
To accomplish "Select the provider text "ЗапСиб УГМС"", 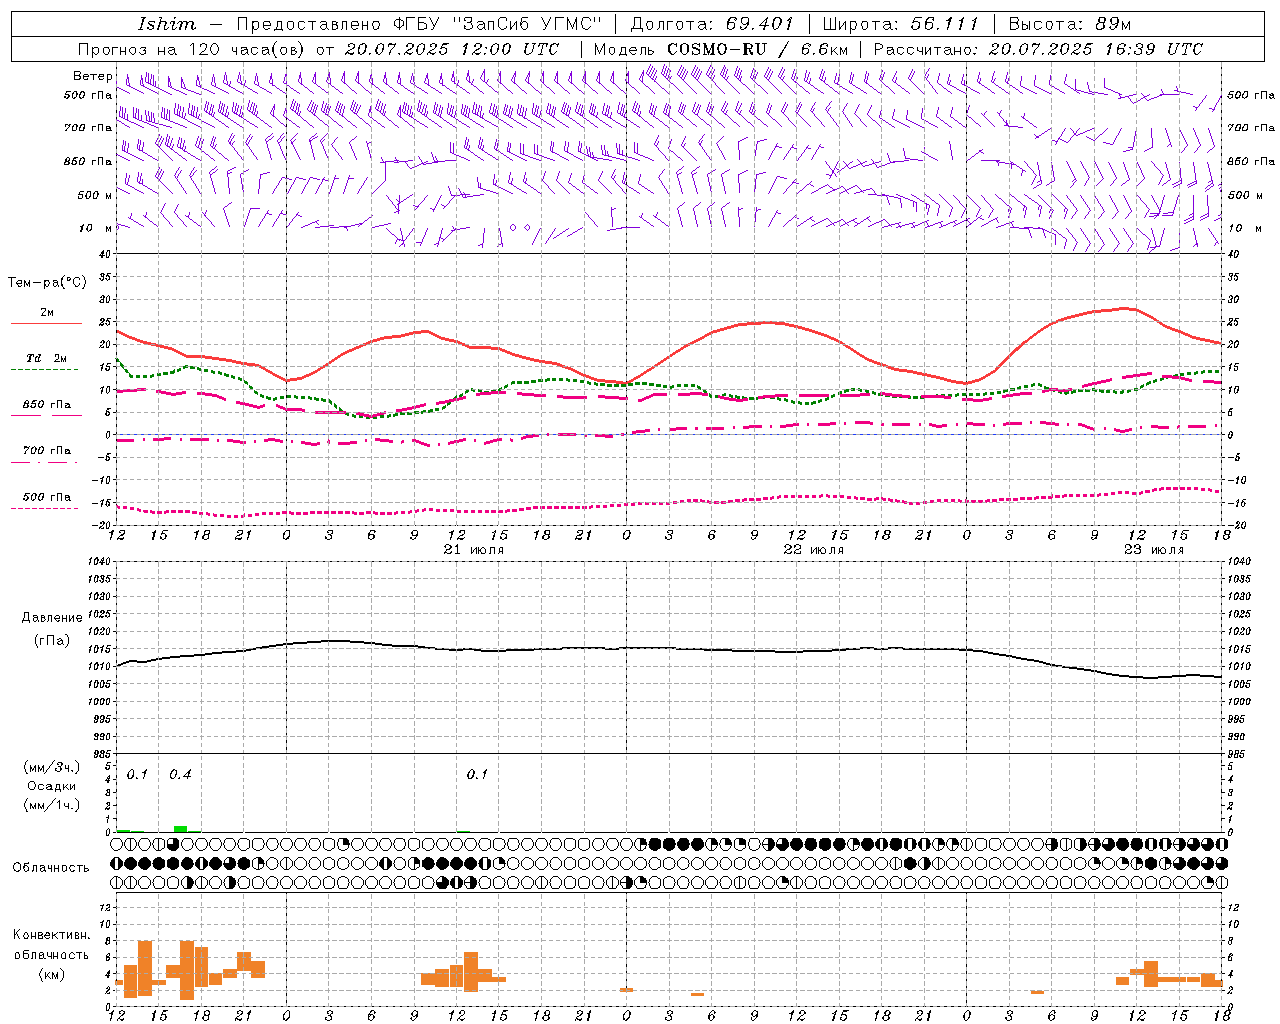I will [x=527, y=24].
